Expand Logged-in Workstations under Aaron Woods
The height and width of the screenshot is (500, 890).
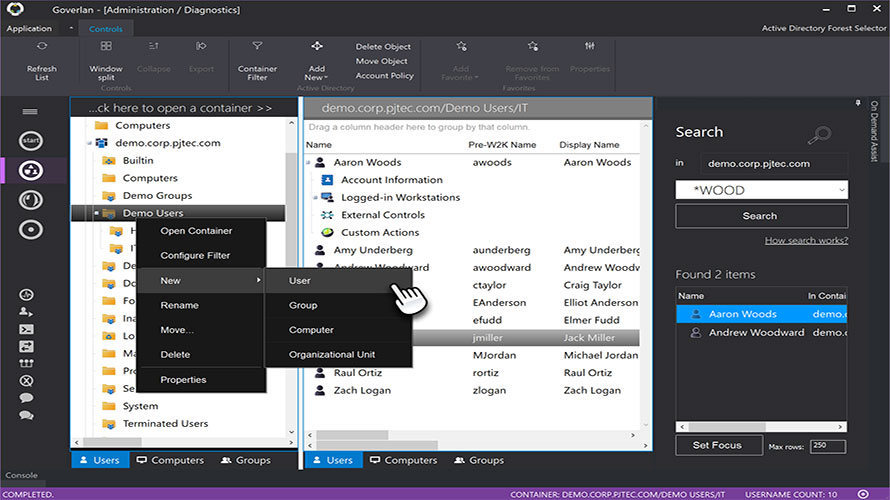(x=314, y=198)
